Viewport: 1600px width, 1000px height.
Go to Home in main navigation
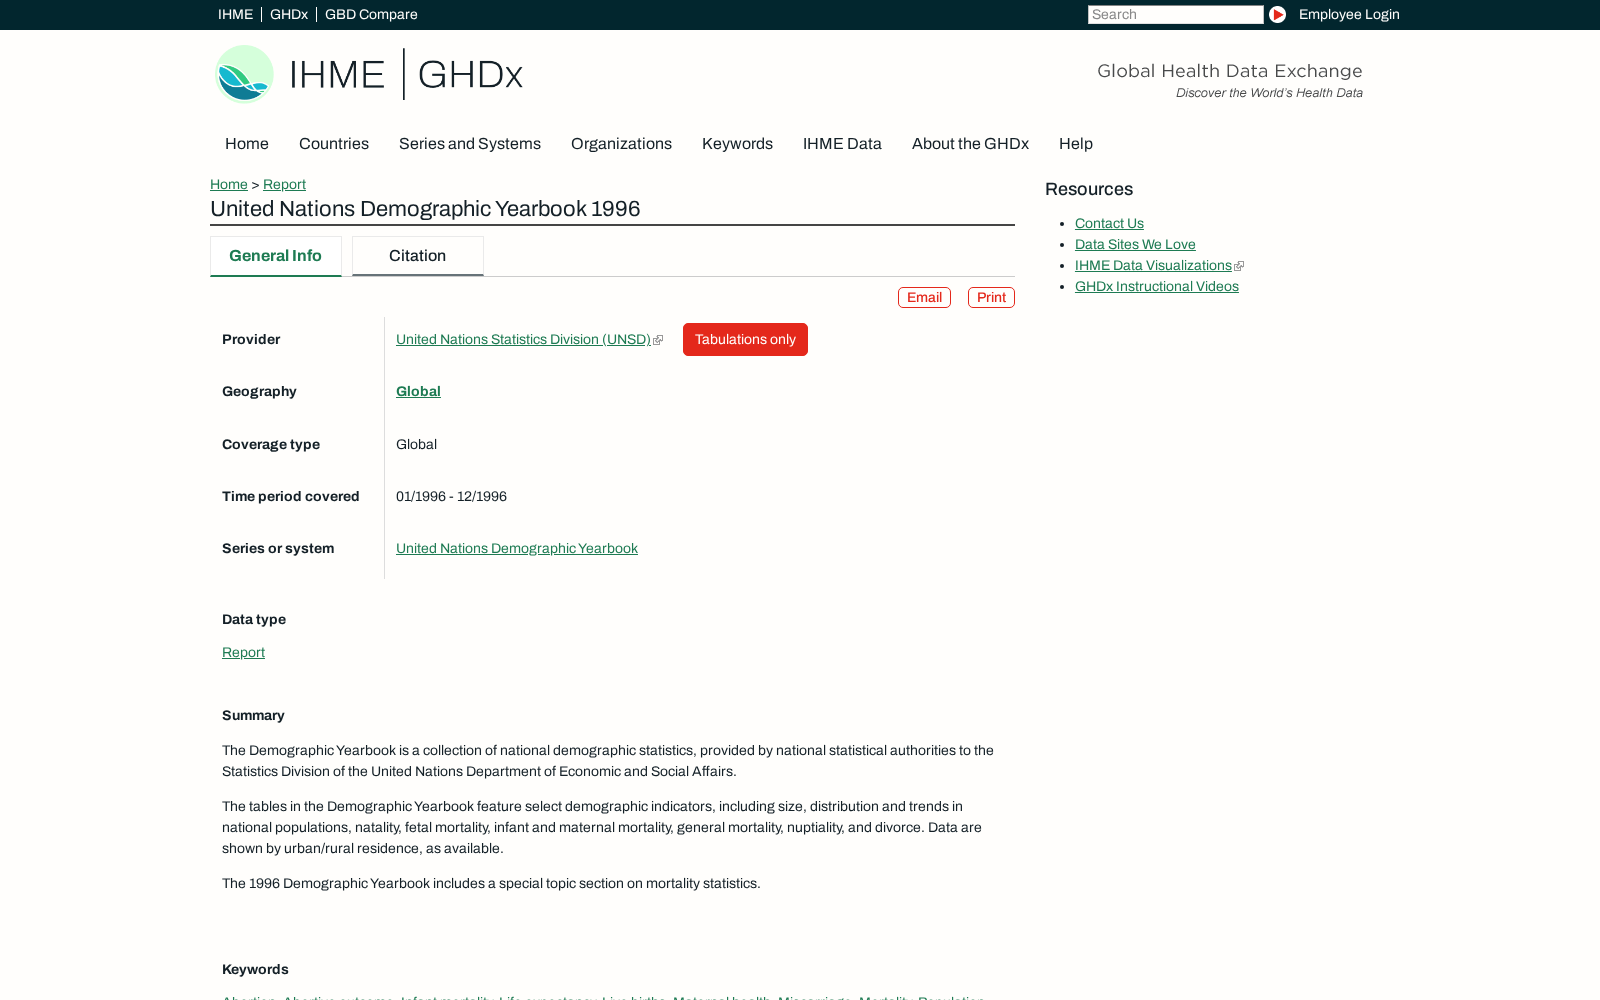247,144
